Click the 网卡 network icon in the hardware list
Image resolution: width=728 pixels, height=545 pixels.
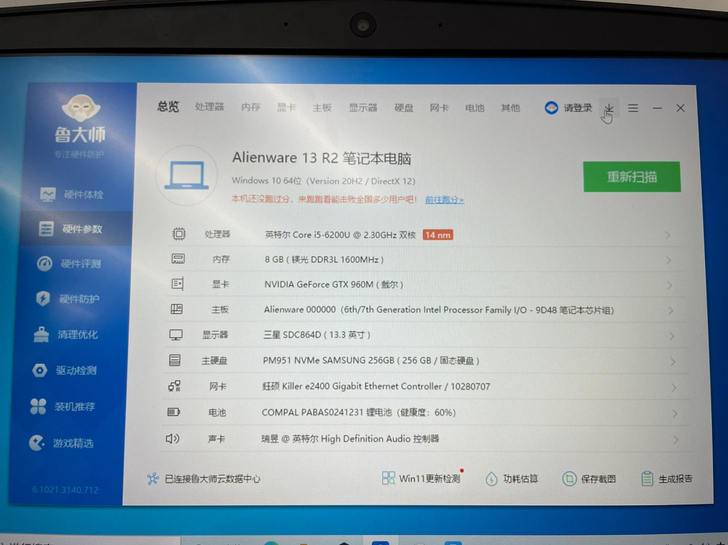point(175,386)
